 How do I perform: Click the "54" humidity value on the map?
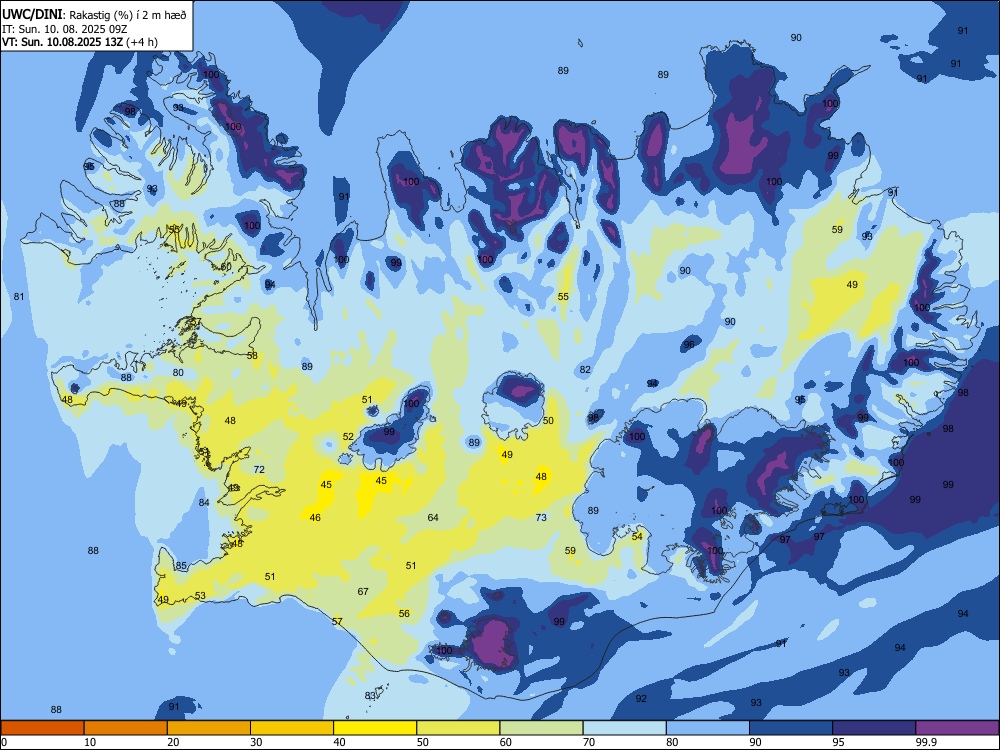(637, 536)
